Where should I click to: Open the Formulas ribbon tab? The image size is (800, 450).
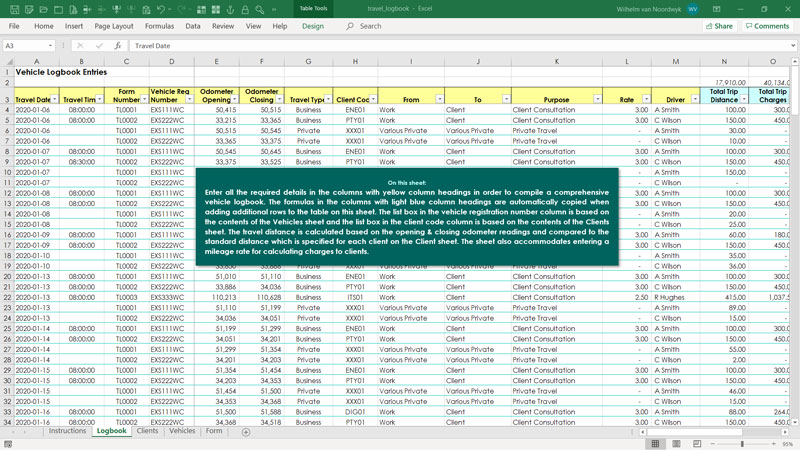click(159, 26)
